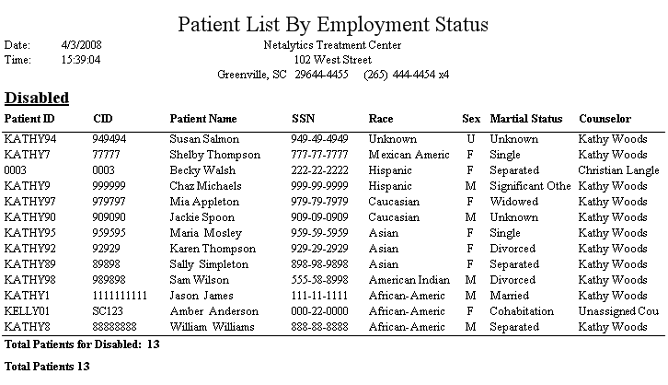Click the report title Patient List By Employment Status
668x385 pixels.
333,24
